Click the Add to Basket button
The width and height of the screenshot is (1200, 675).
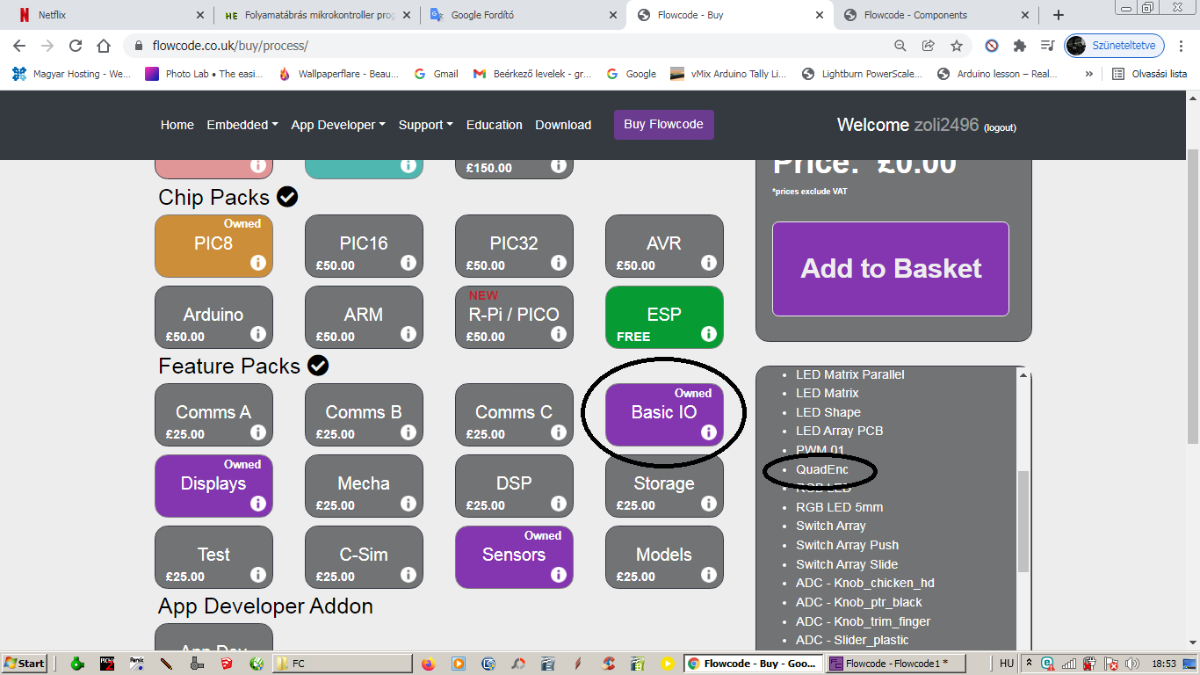(x=891, y=268)
